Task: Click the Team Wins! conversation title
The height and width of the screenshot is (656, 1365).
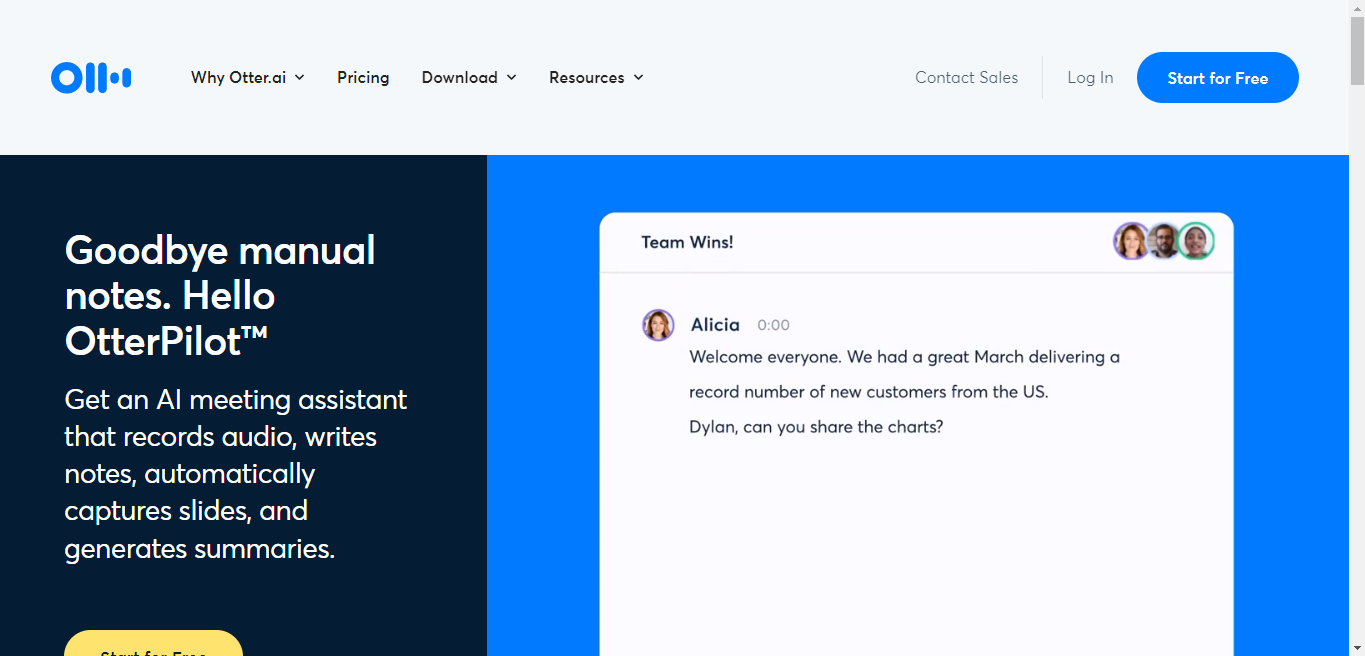Action: coord(687,242)
